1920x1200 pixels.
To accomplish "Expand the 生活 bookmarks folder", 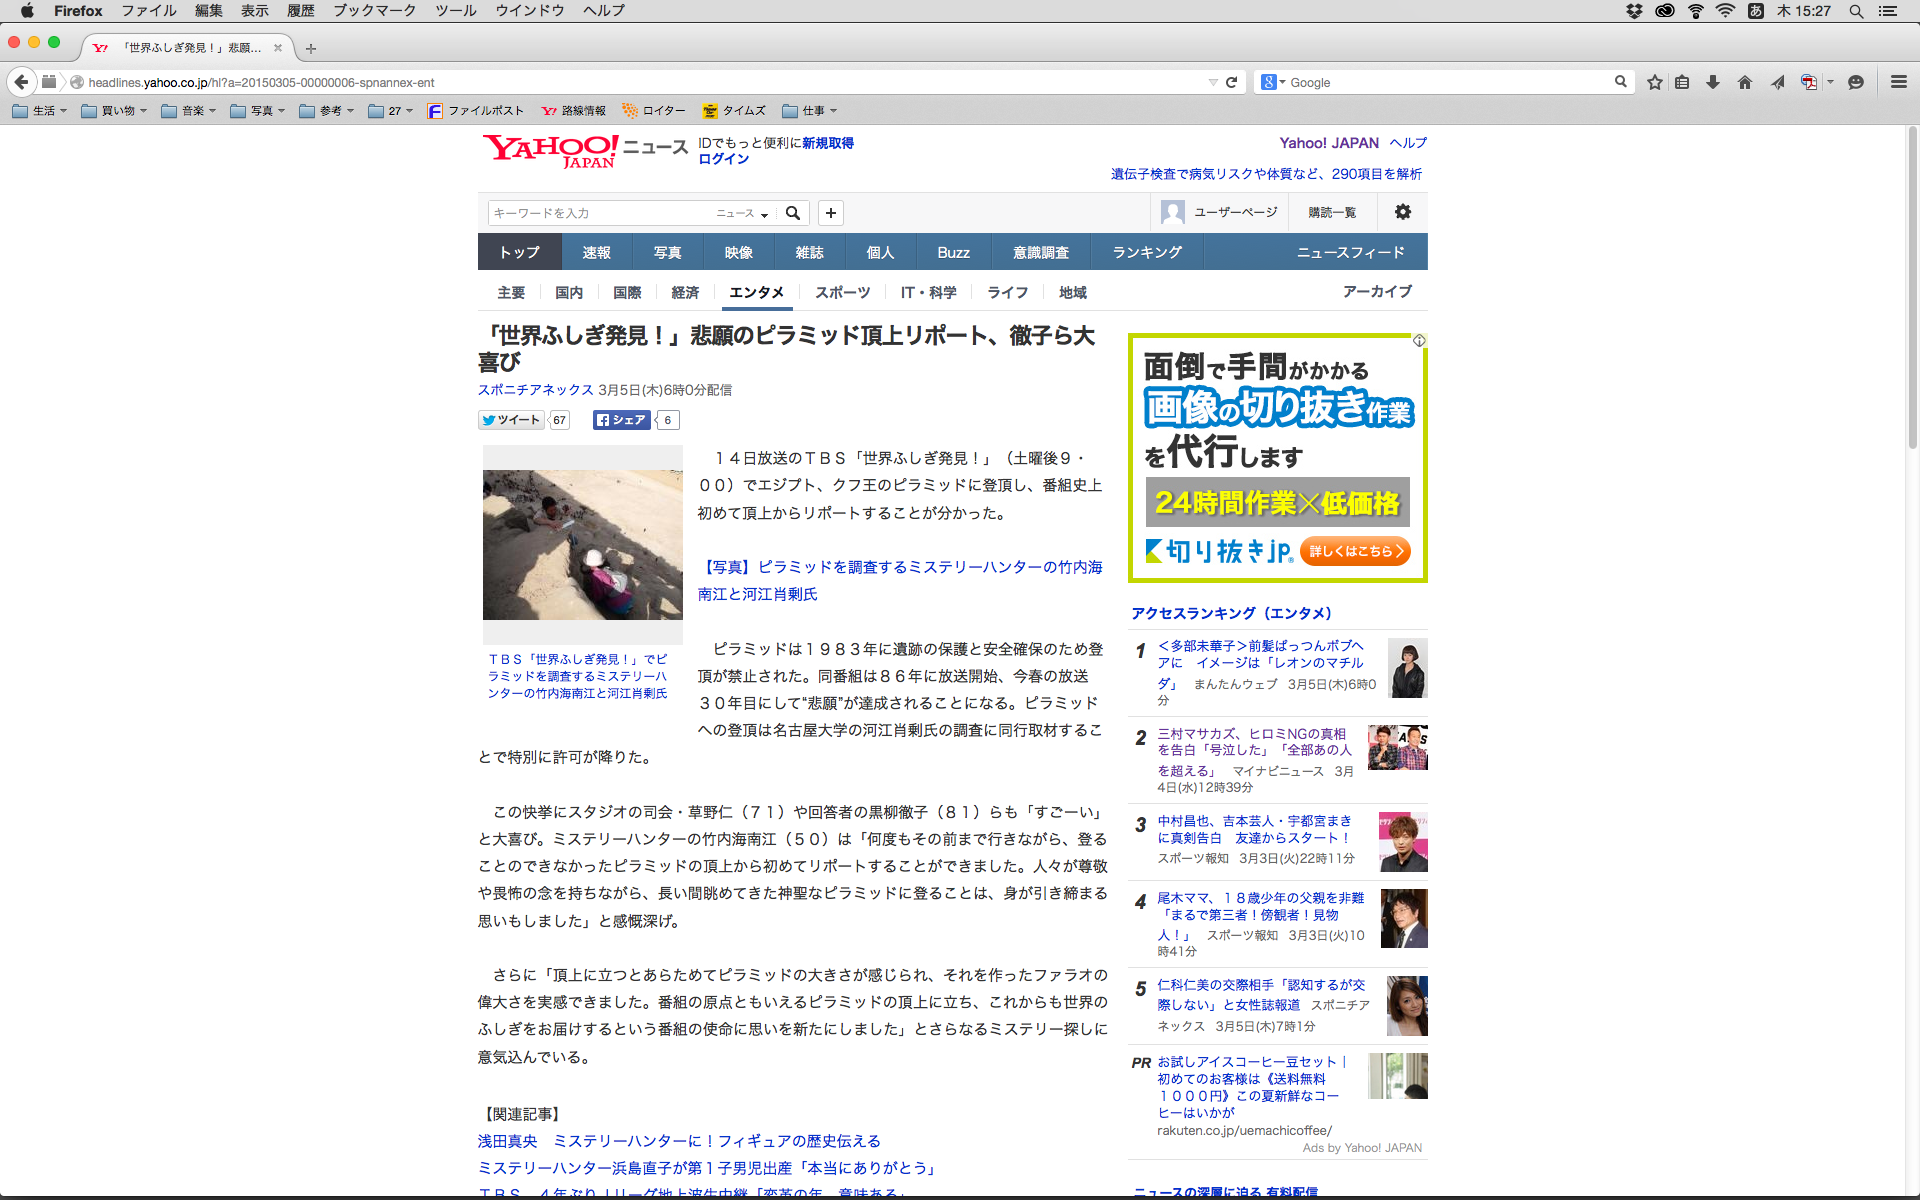I will pyautogui.click(x=40, y=111).
